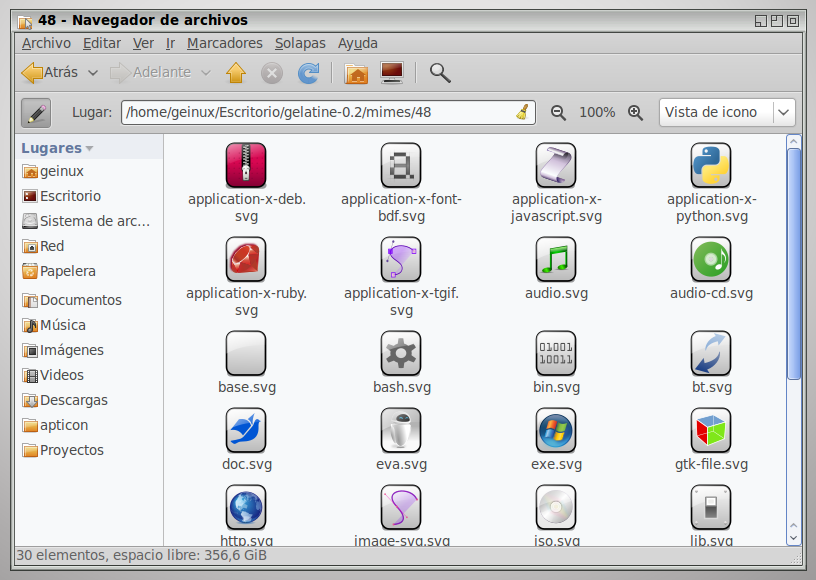Open the home folder toolbar icon
This screenshot has width=816, height=580.
[356, 73]
